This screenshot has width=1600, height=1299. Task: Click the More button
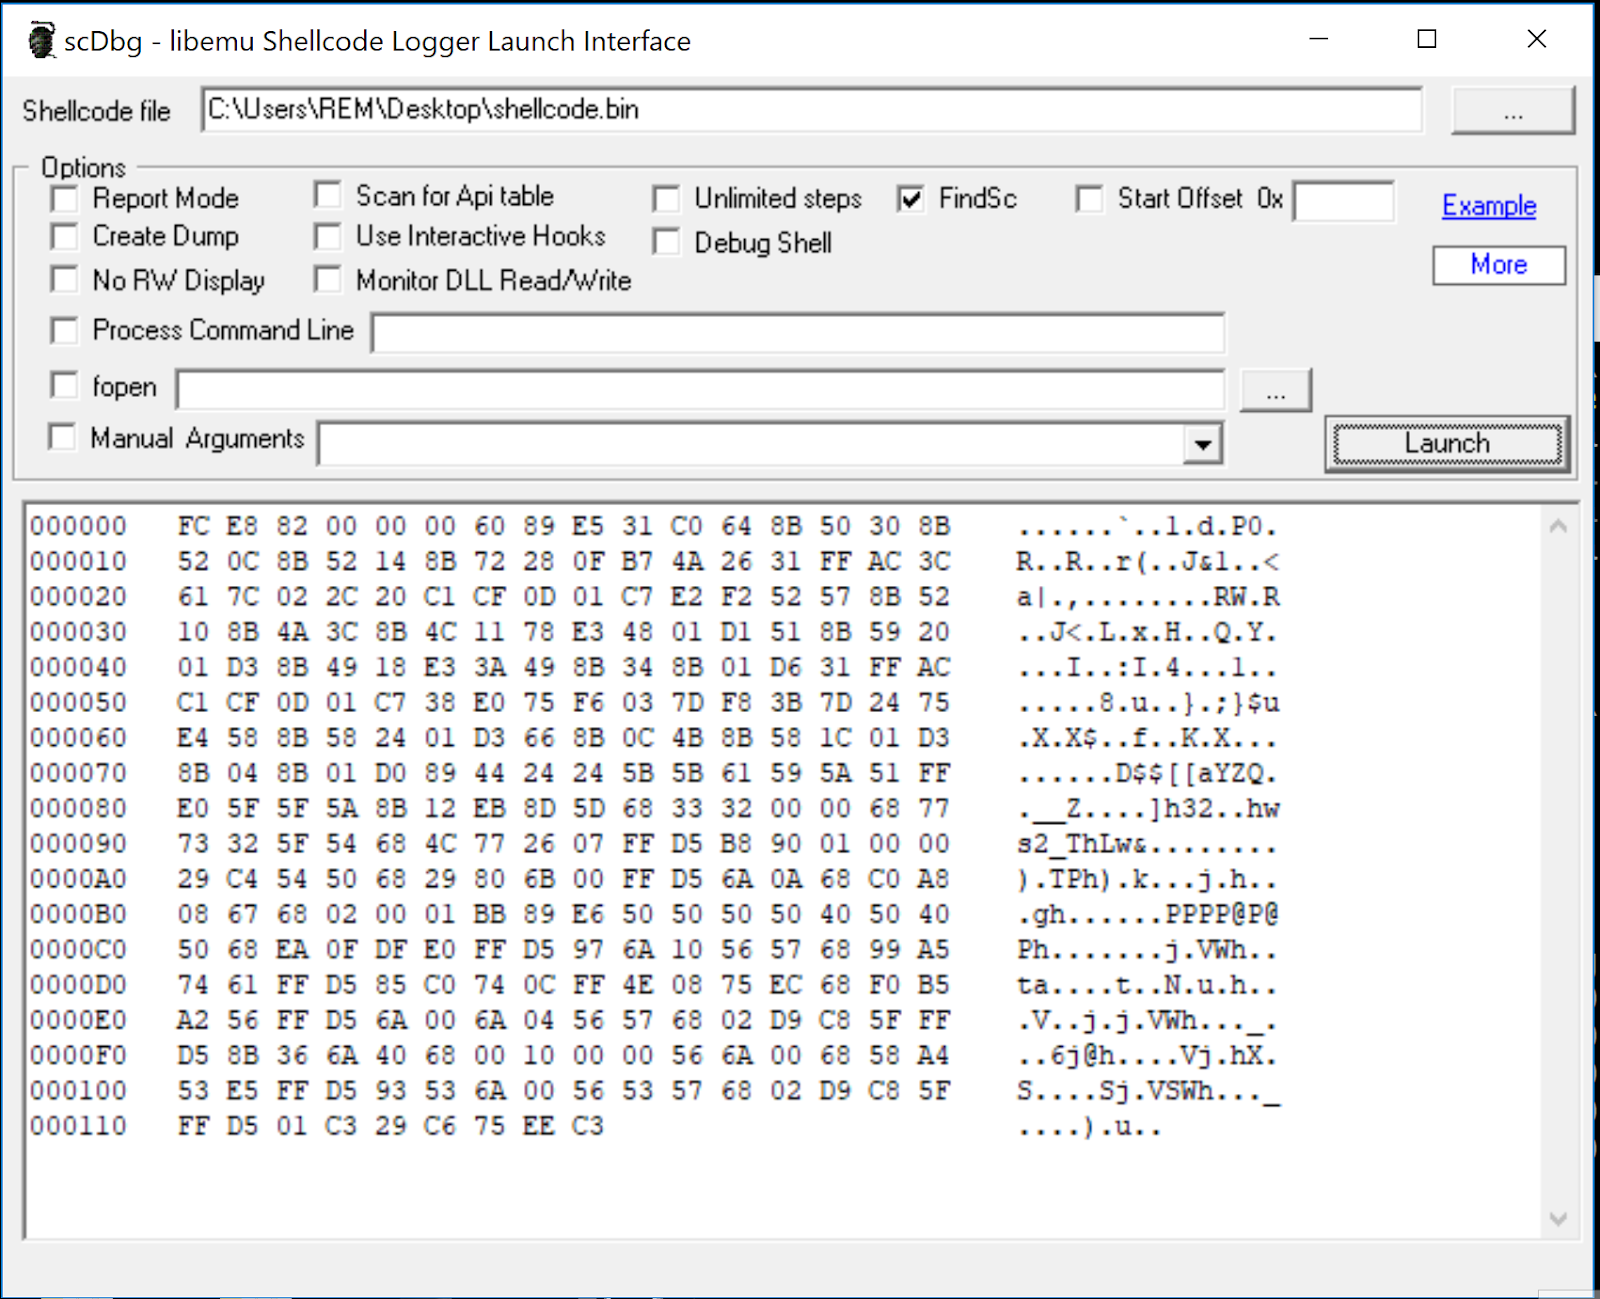[1498, 265]
